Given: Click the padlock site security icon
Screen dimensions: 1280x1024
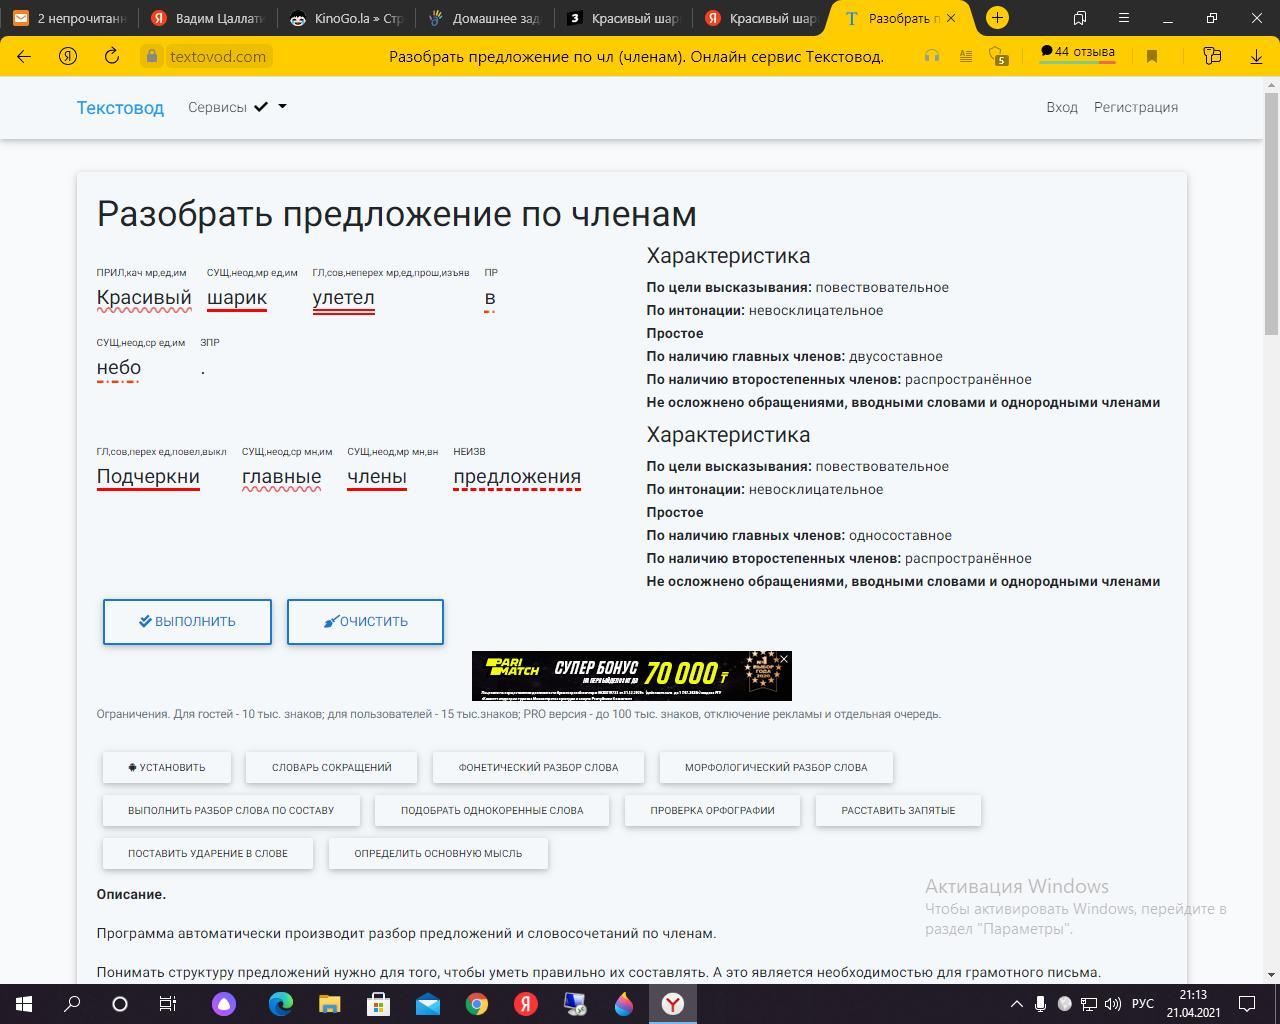Looking at the screenshot, I should coord(152,56).
